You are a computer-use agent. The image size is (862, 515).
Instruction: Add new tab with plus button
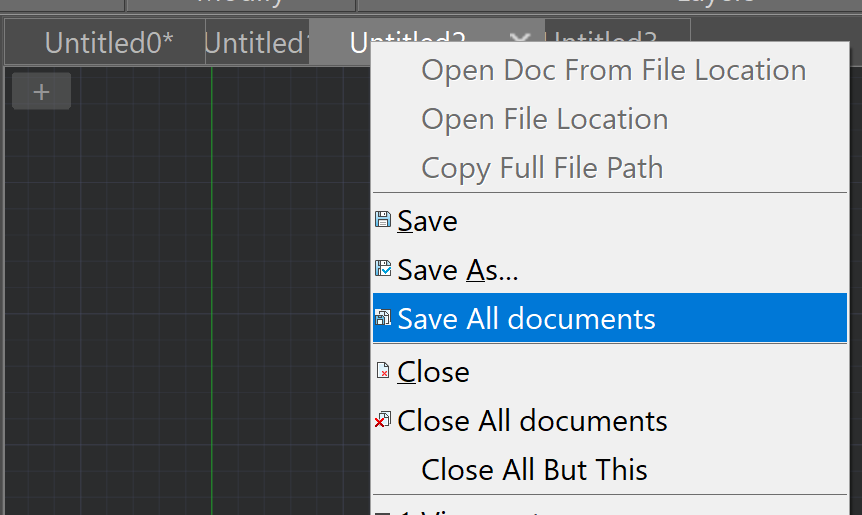pos(41,91)
